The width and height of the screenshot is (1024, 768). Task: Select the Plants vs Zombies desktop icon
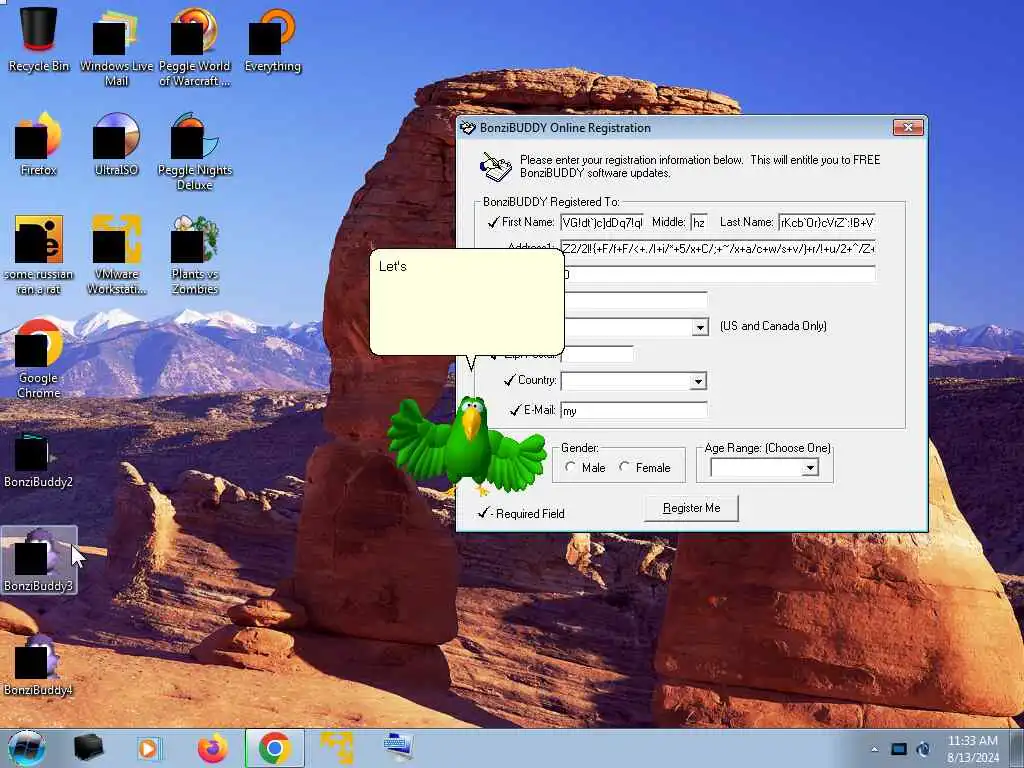click(195, 255)
